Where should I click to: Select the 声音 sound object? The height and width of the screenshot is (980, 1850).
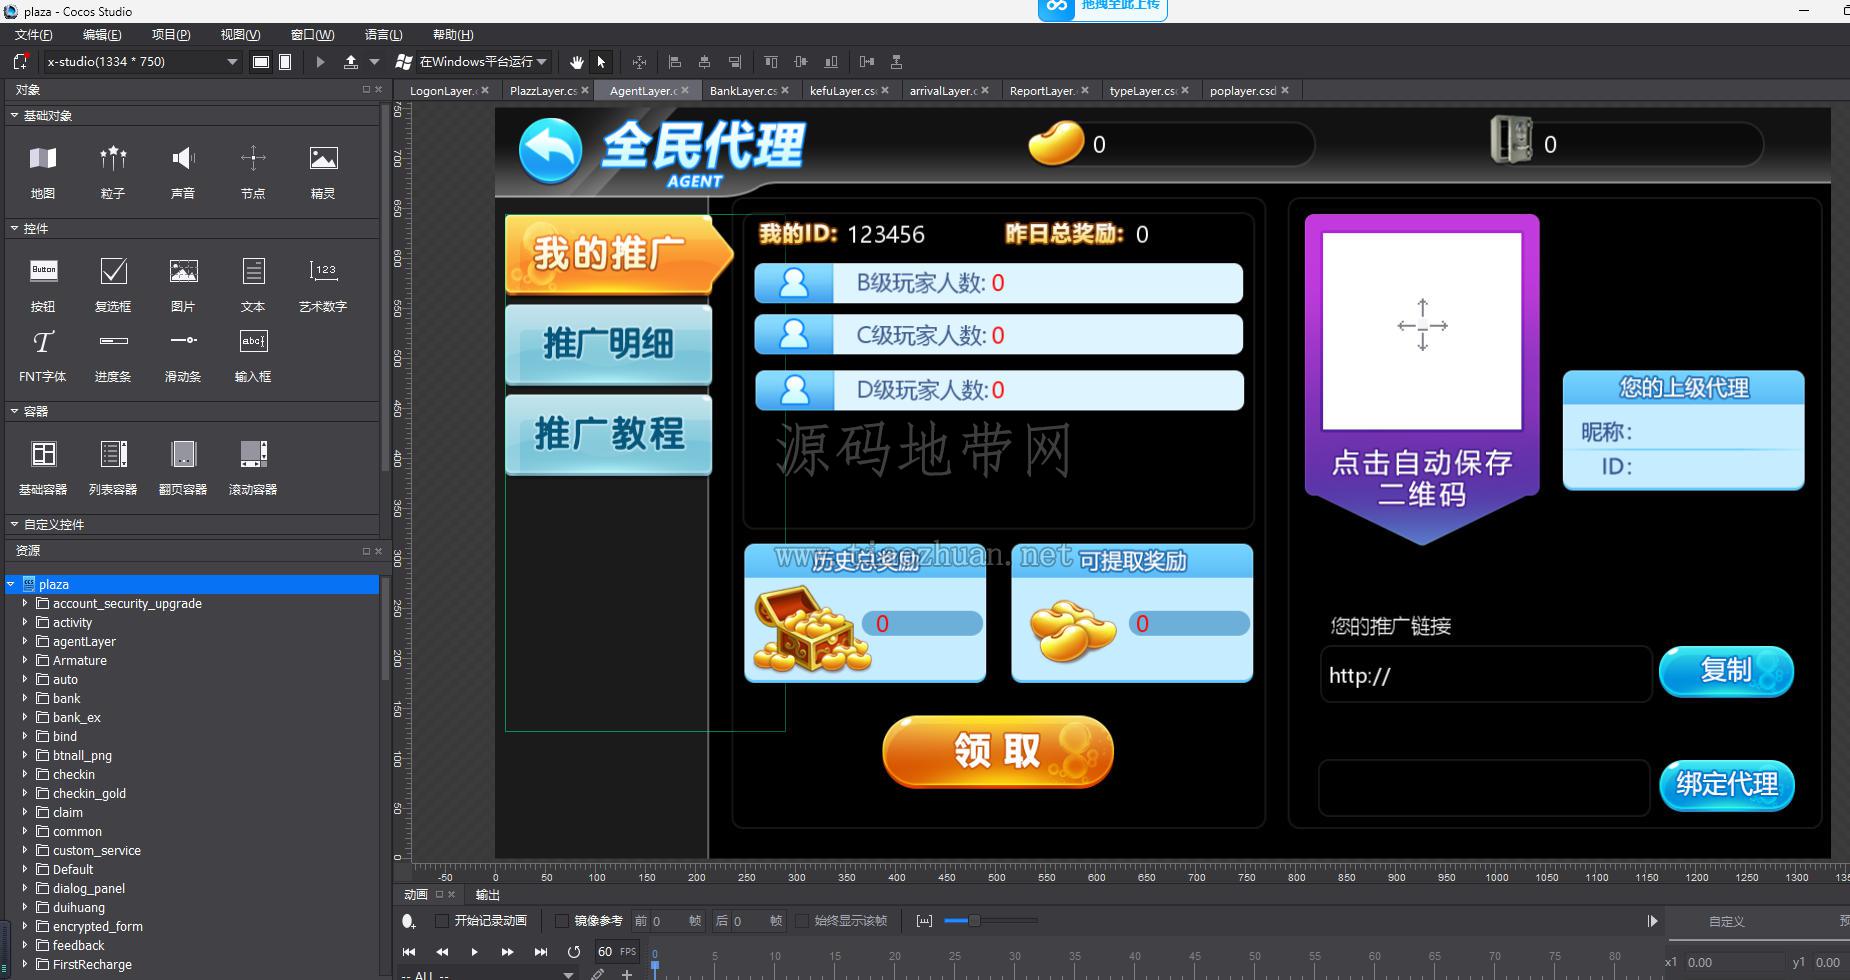click(x=183, y=158)
